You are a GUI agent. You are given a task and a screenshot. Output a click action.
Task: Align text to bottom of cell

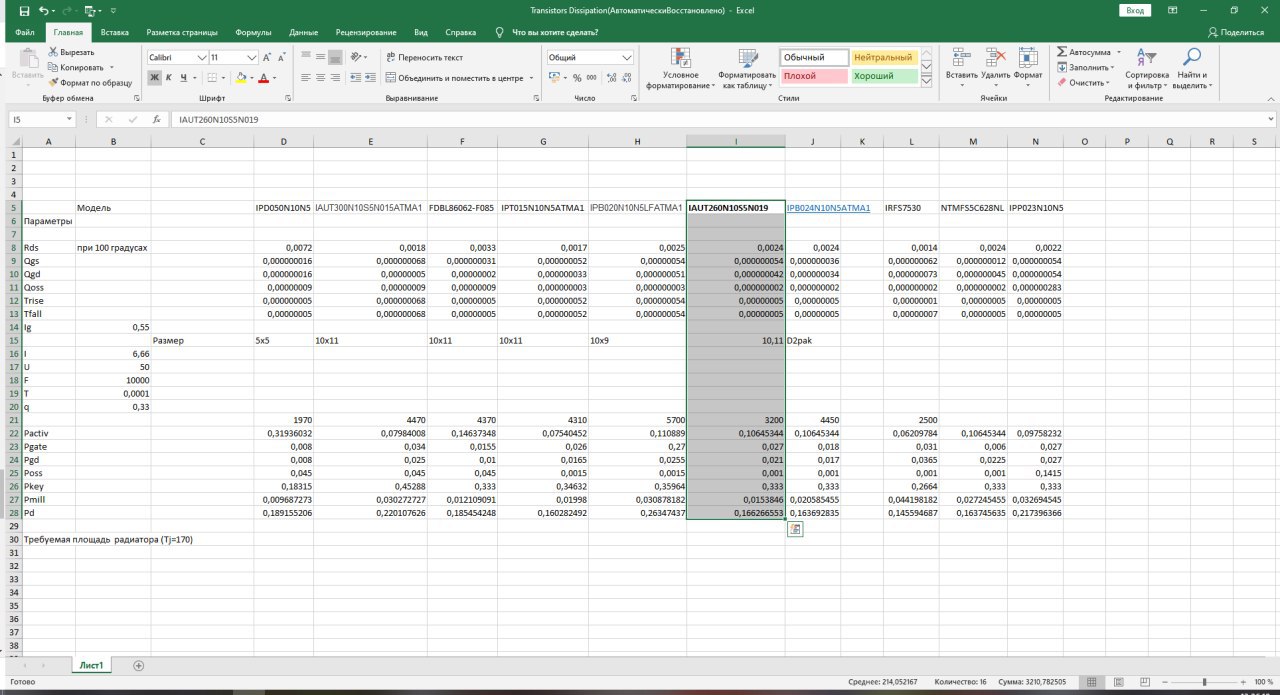(x=335, y=58)
